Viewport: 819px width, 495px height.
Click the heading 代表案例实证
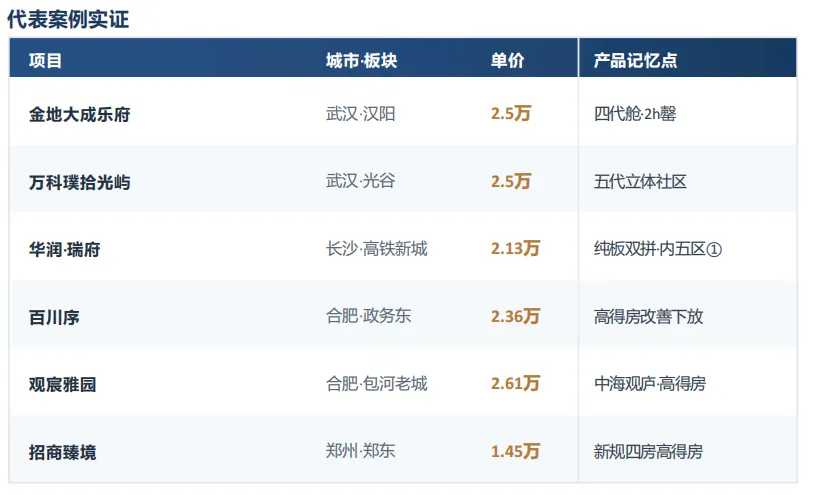68,19
